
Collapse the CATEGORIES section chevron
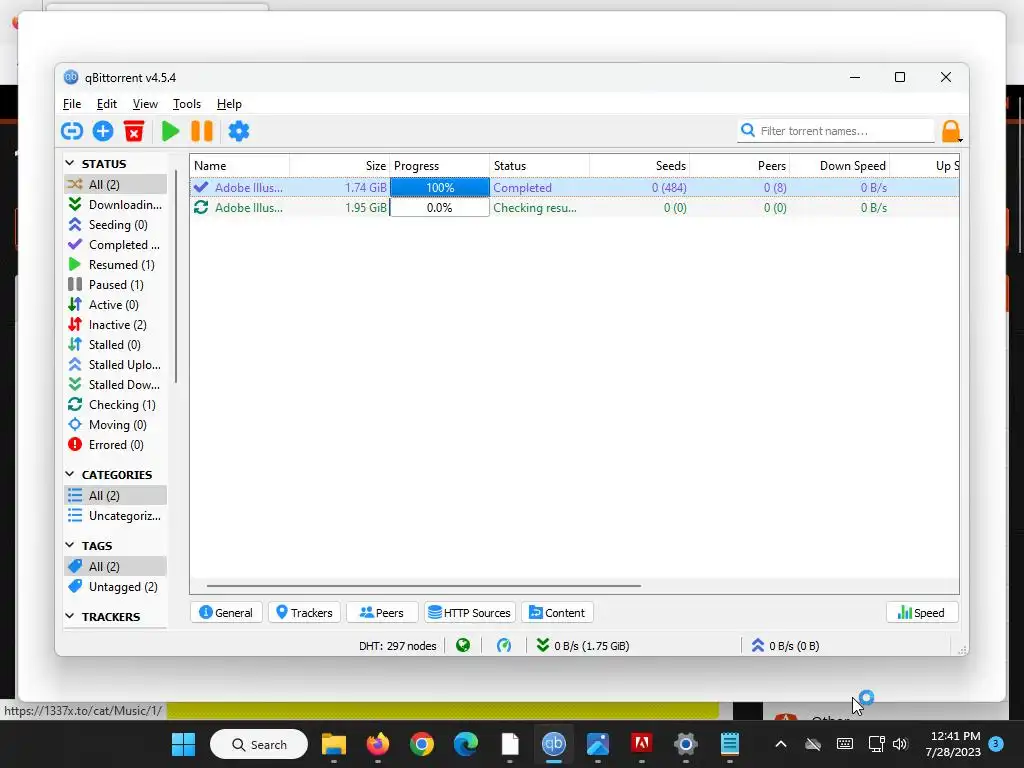70,474
